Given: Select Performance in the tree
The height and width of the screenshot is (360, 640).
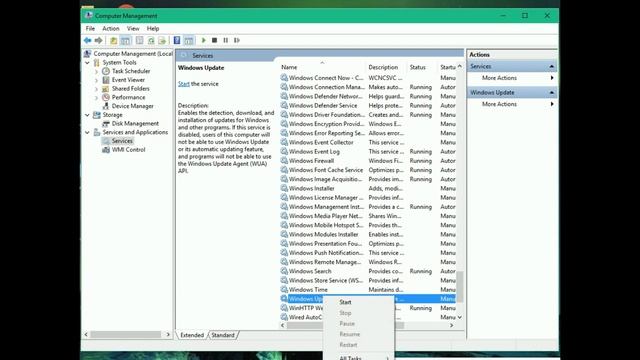Looking at the screenshot, I should (x=128, y=98).
